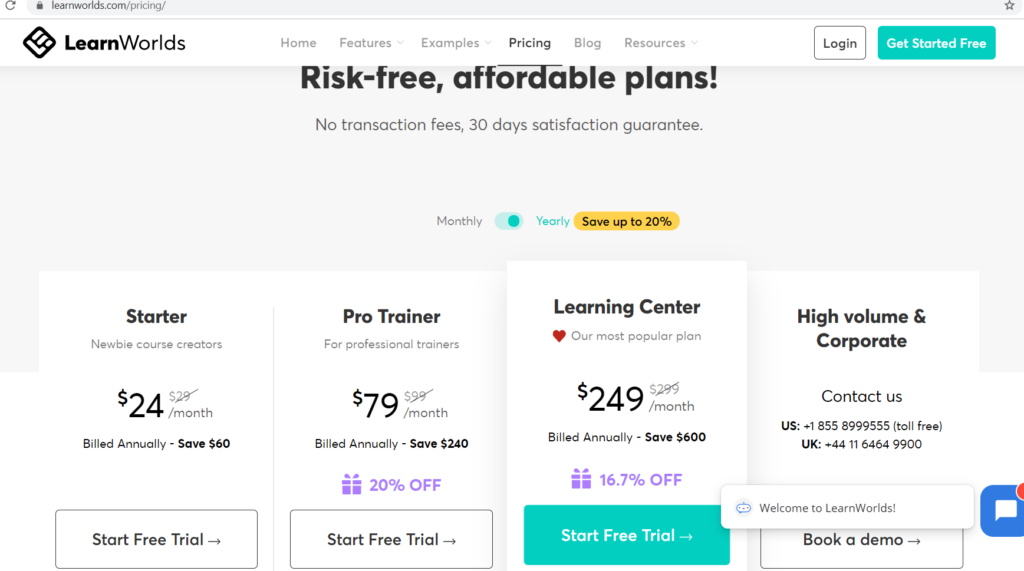Viewport: 1024px width, 571px height.
Task: Open the Blog navigation item
Action: (587, 42)
